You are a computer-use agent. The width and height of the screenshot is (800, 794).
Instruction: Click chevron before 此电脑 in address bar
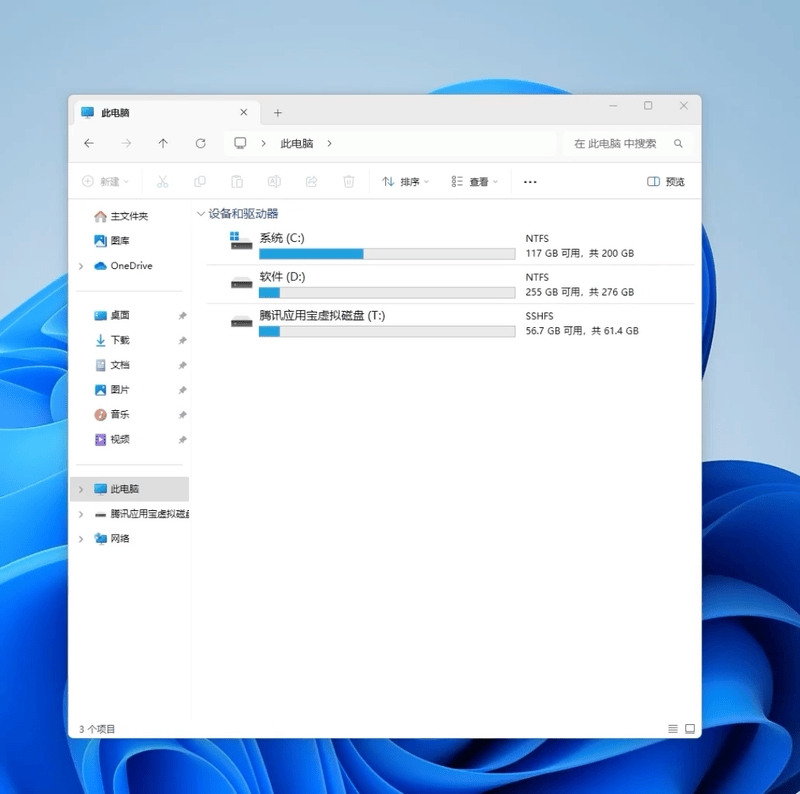point(263,143)
